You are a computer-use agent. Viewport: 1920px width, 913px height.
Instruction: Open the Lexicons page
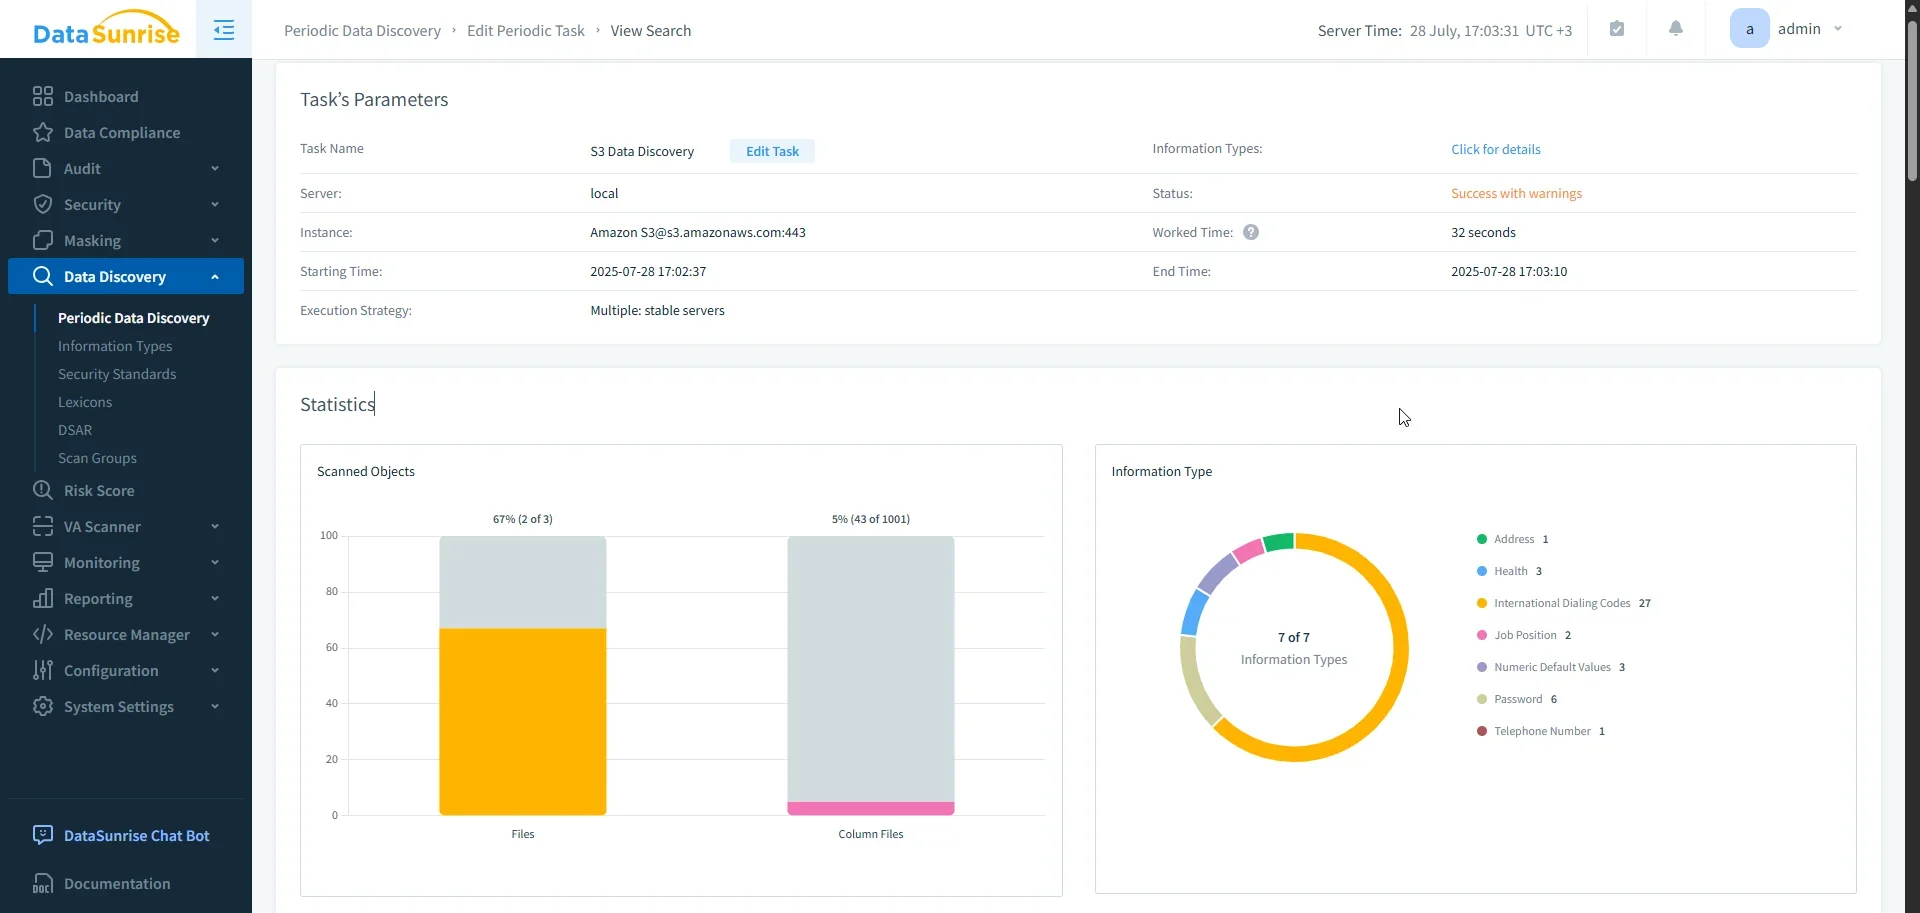(x=86, y=402)
